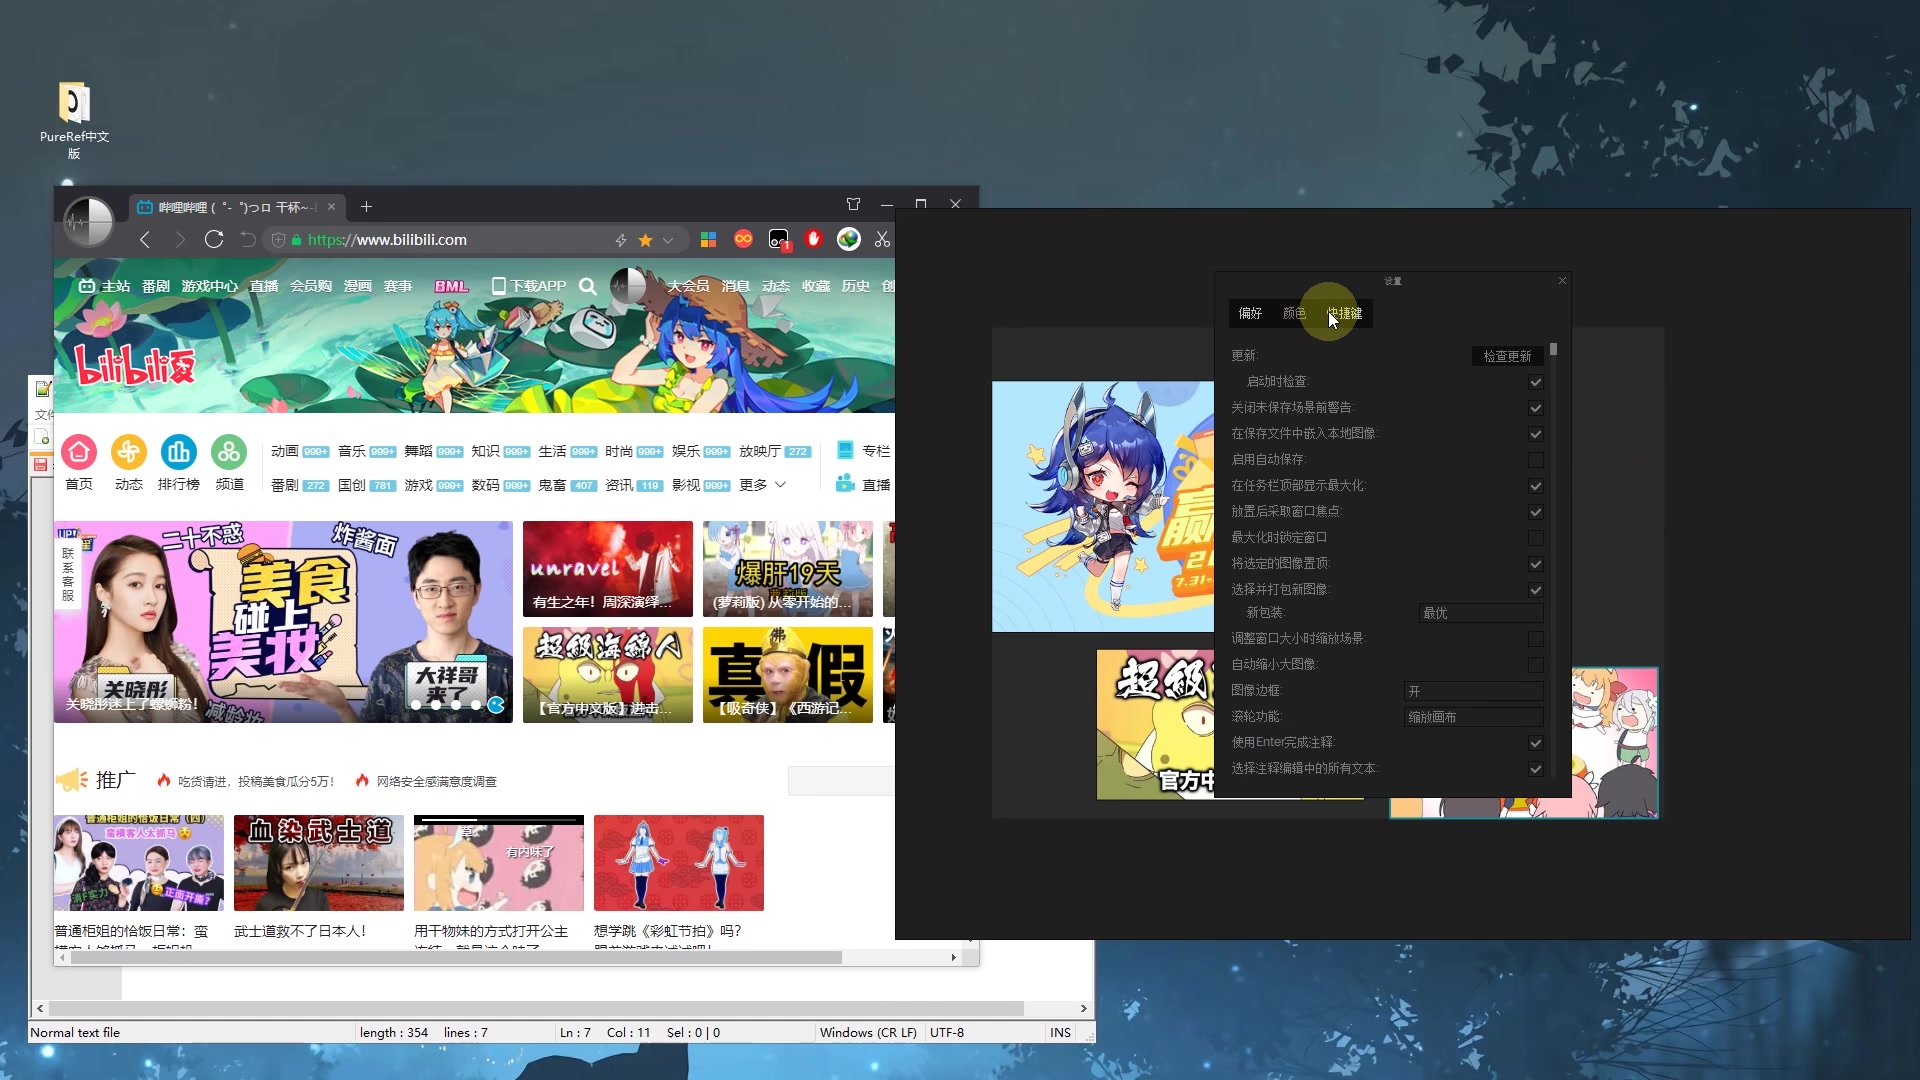Switch to the 偏好 tab in PureRef settings
The image size is (1920, 1080).
click(1250, 313)
